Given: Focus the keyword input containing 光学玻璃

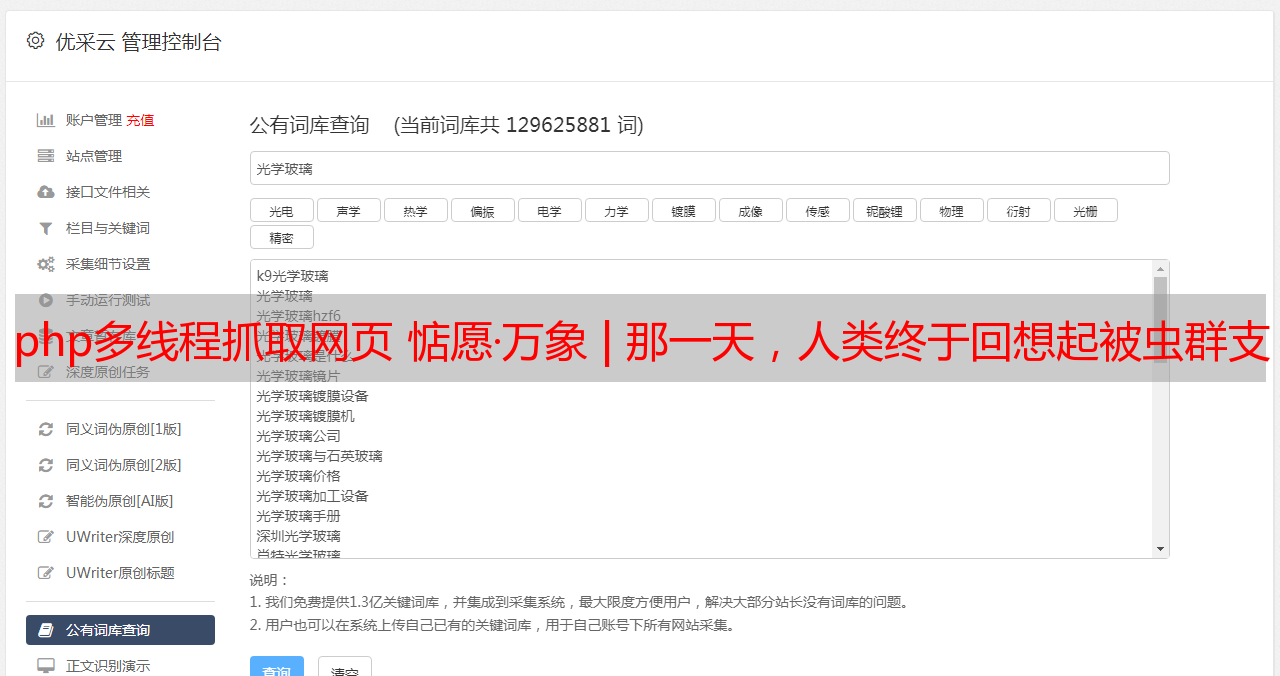Looking at the screenshot, I should [709, 168].
